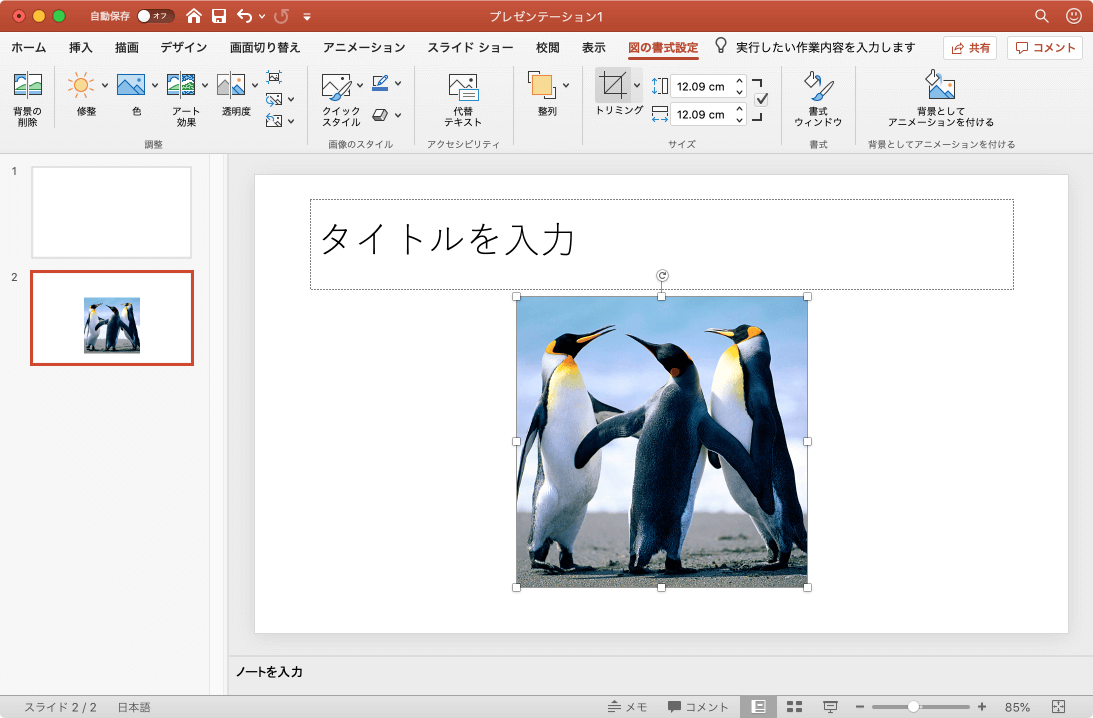This screenshot has height=718, width=1093.
Task: Expand the Color (色) dropdown arrow
Action: pyautogui.click(x=155, y=86)
